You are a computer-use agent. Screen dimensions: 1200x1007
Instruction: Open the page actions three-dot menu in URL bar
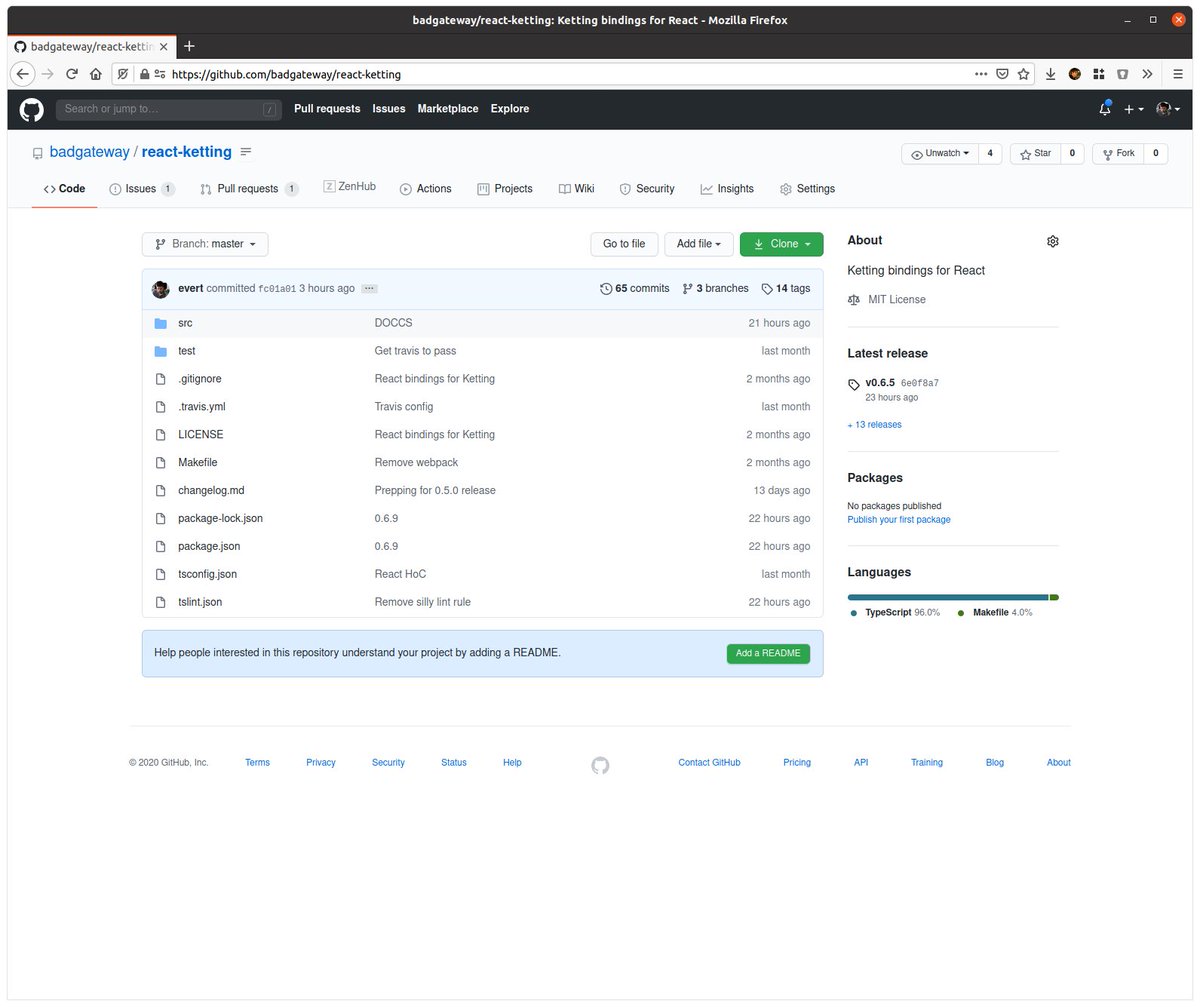point(981,74)
